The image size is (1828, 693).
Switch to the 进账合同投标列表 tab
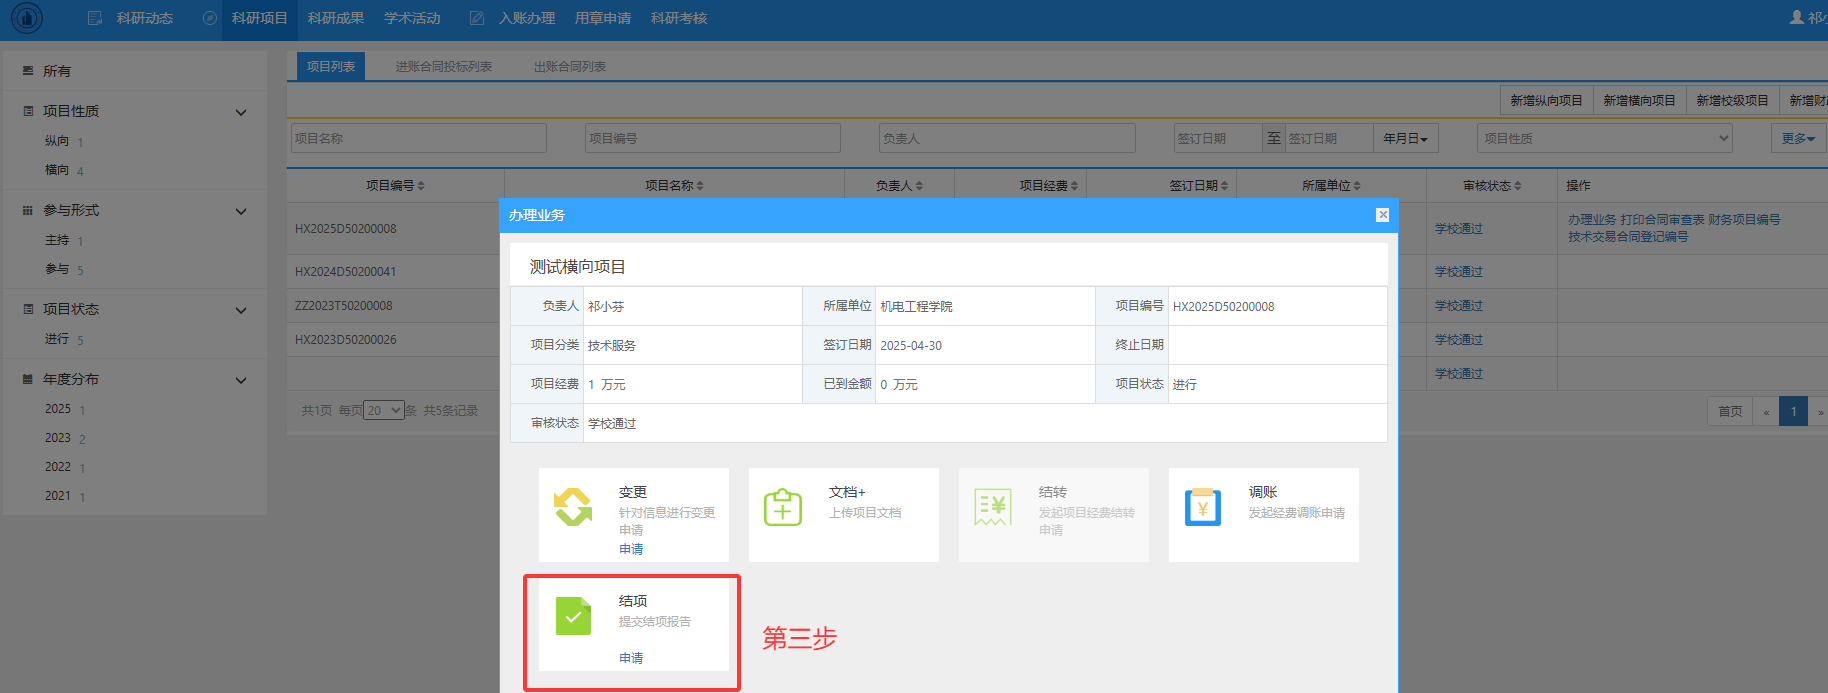point(443,67)
